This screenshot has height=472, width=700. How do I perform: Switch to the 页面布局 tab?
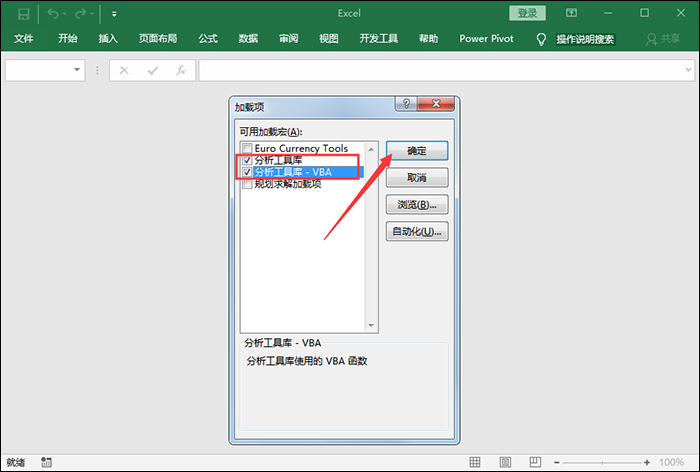coord(158,39)
